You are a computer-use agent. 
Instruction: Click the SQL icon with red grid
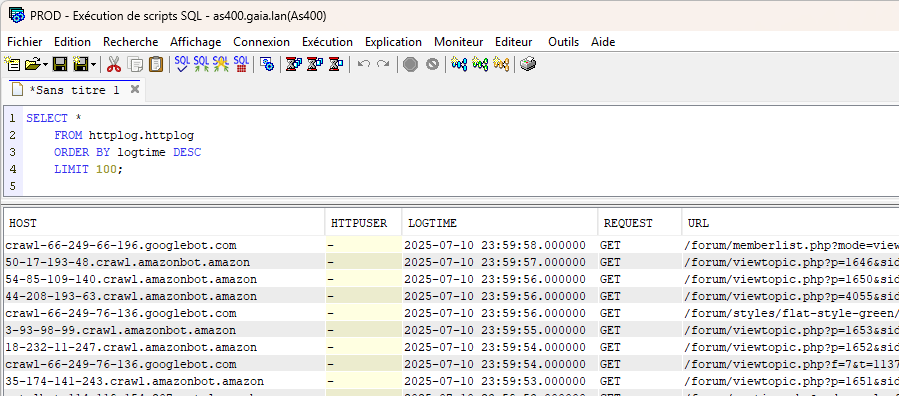point(241,64)
